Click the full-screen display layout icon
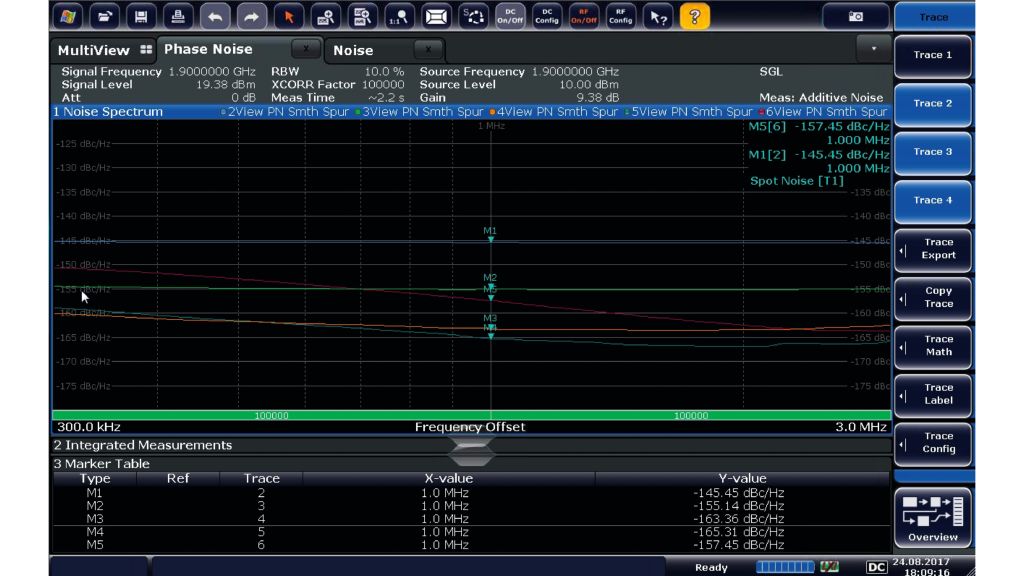 (436, 16)
